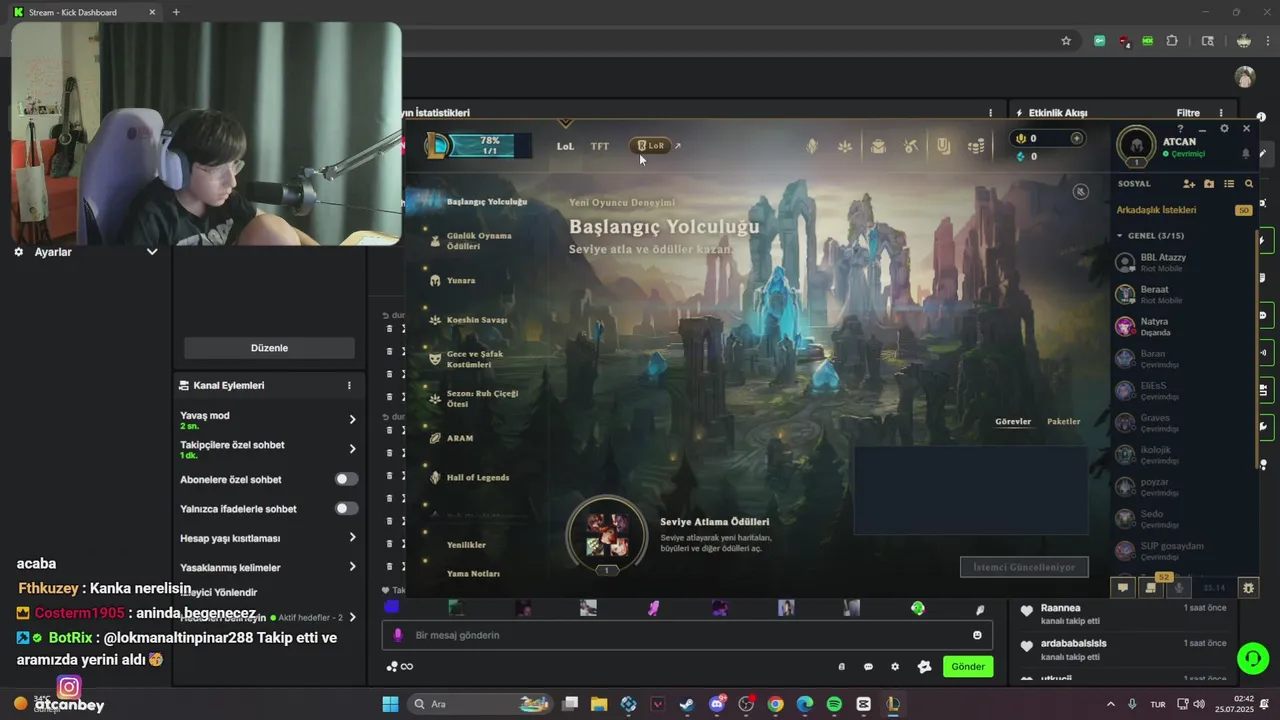This screenshot has width=1280, height=720.
Task: Click the lotus event icon in client
Action: pyautogui.click(x=845, y=147)
